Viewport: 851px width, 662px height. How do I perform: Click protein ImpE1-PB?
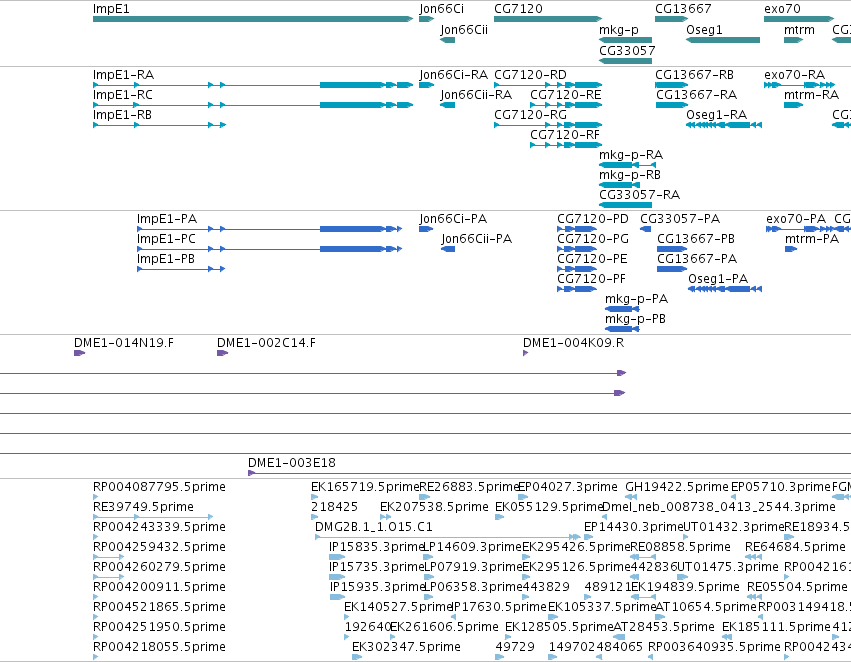[181, 269]
